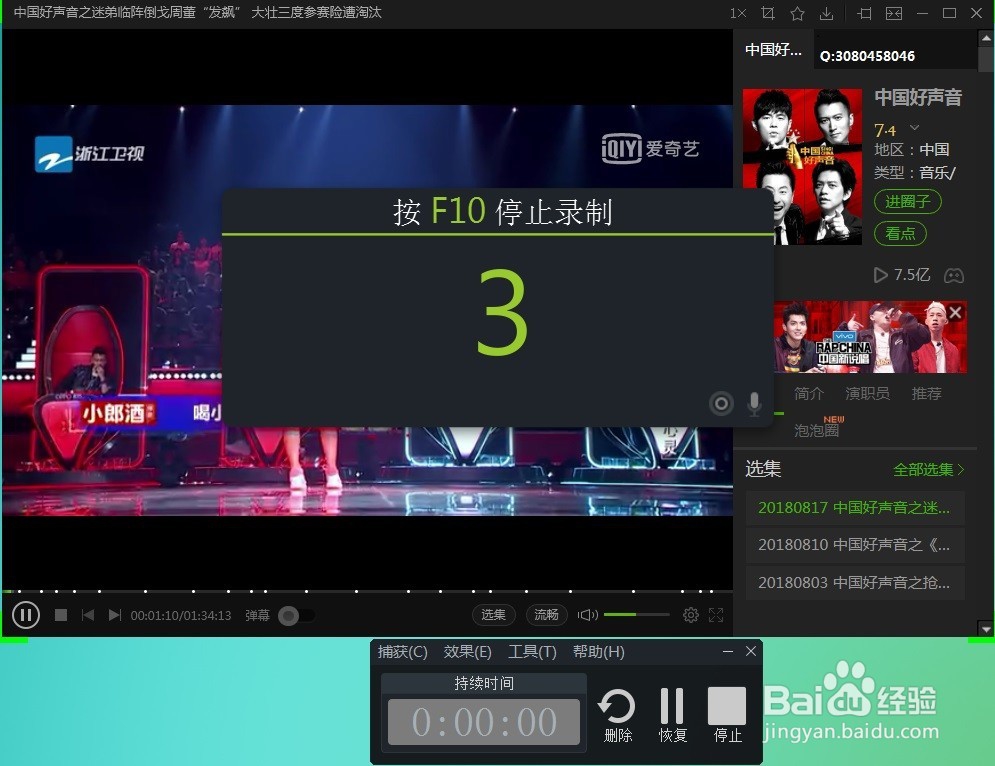Screen dimensions: 995x766
Task: Click the 进圈子 button
Action: click(x=907, y=202)
